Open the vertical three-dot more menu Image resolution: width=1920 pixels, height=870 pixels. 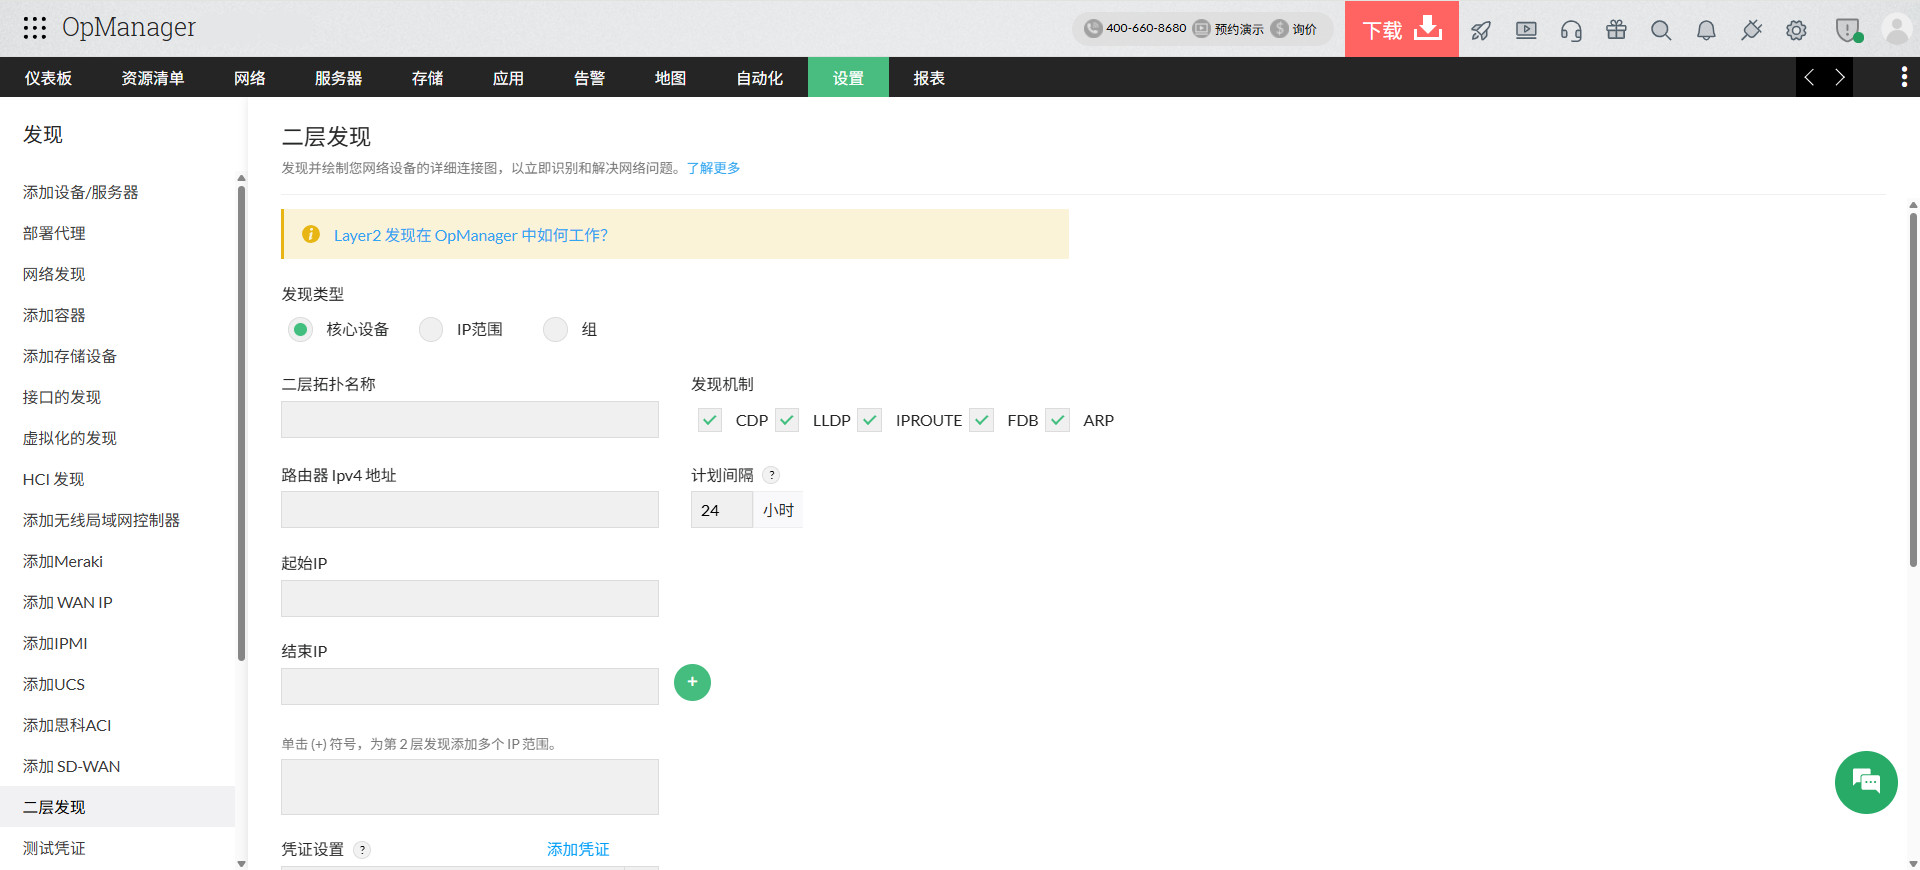(1904, 77)
